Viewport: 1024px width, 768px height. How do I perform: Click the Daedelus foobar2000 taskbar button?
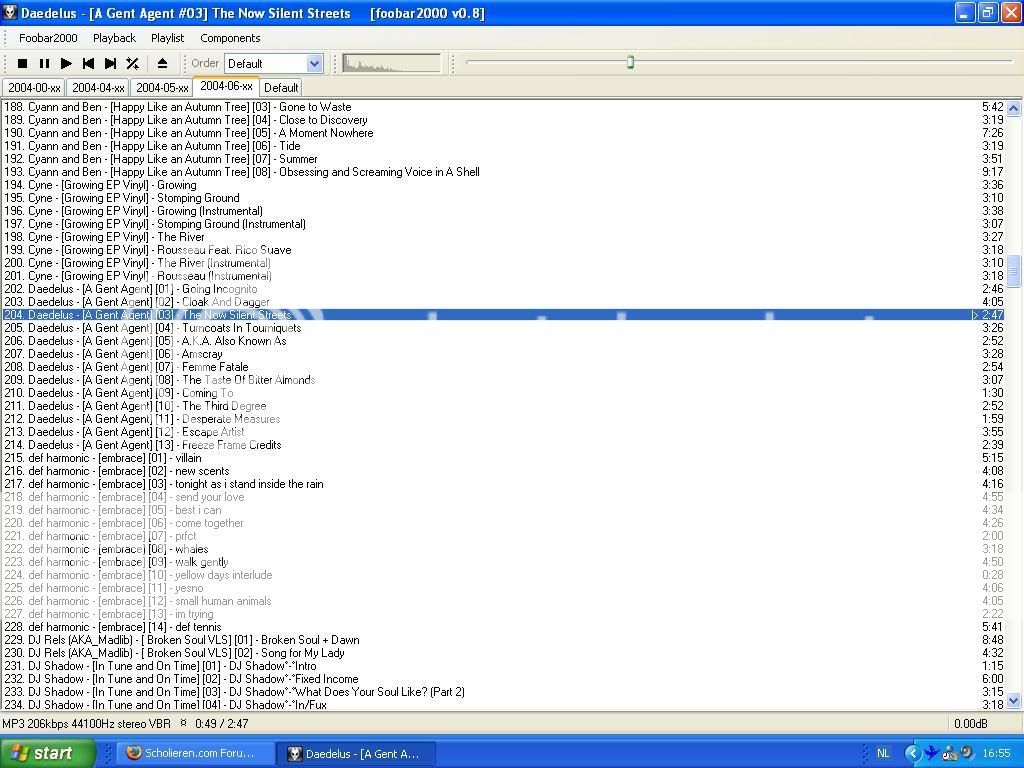(x=358, y=754)
